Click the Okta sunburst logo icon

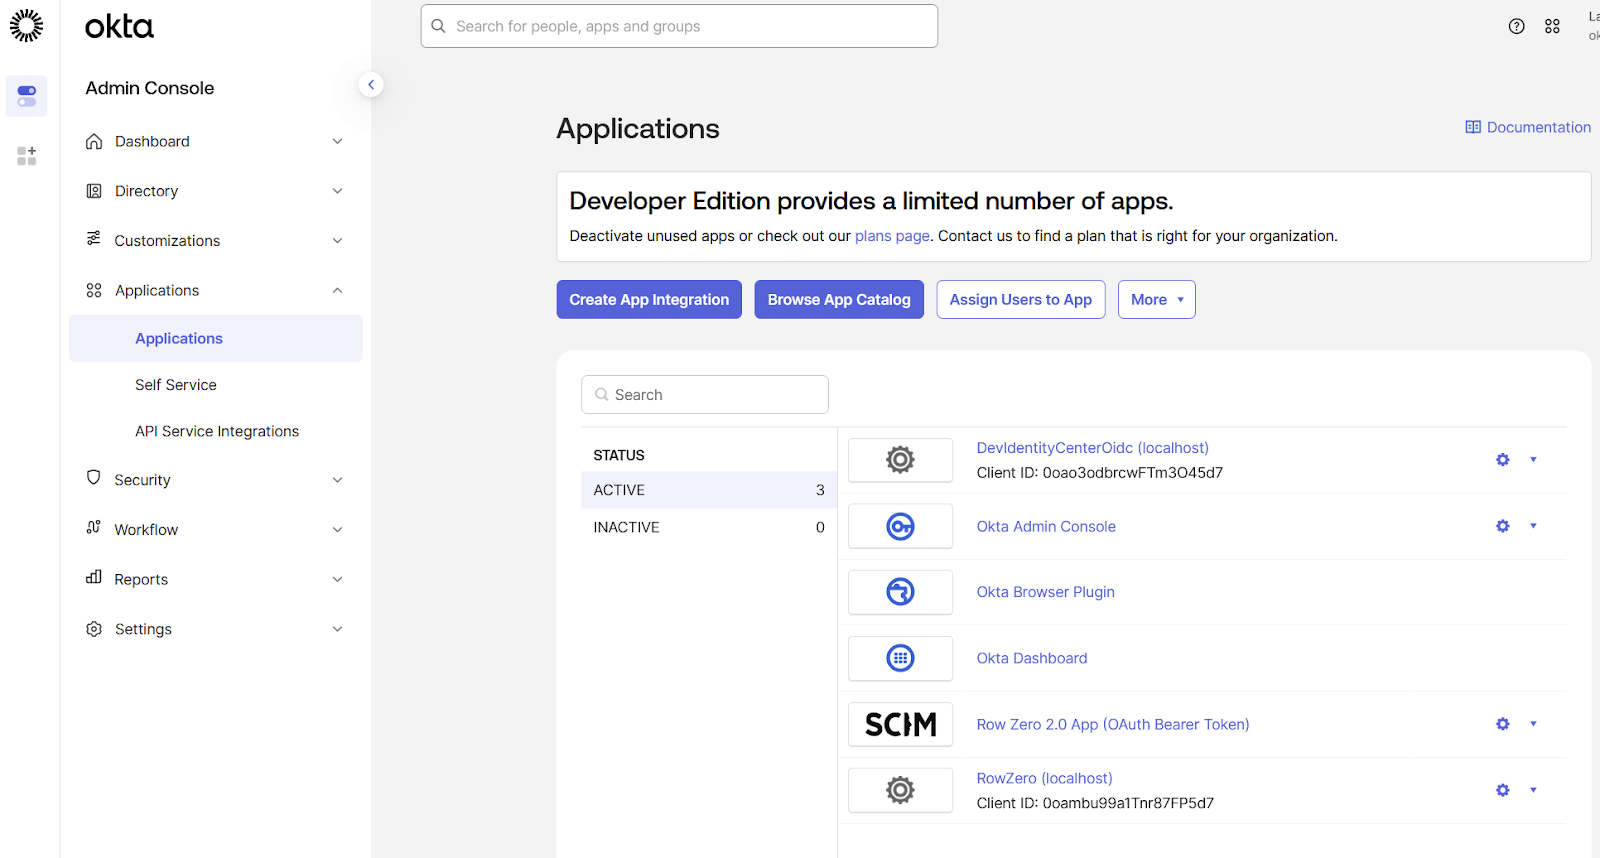coord(26,25)
